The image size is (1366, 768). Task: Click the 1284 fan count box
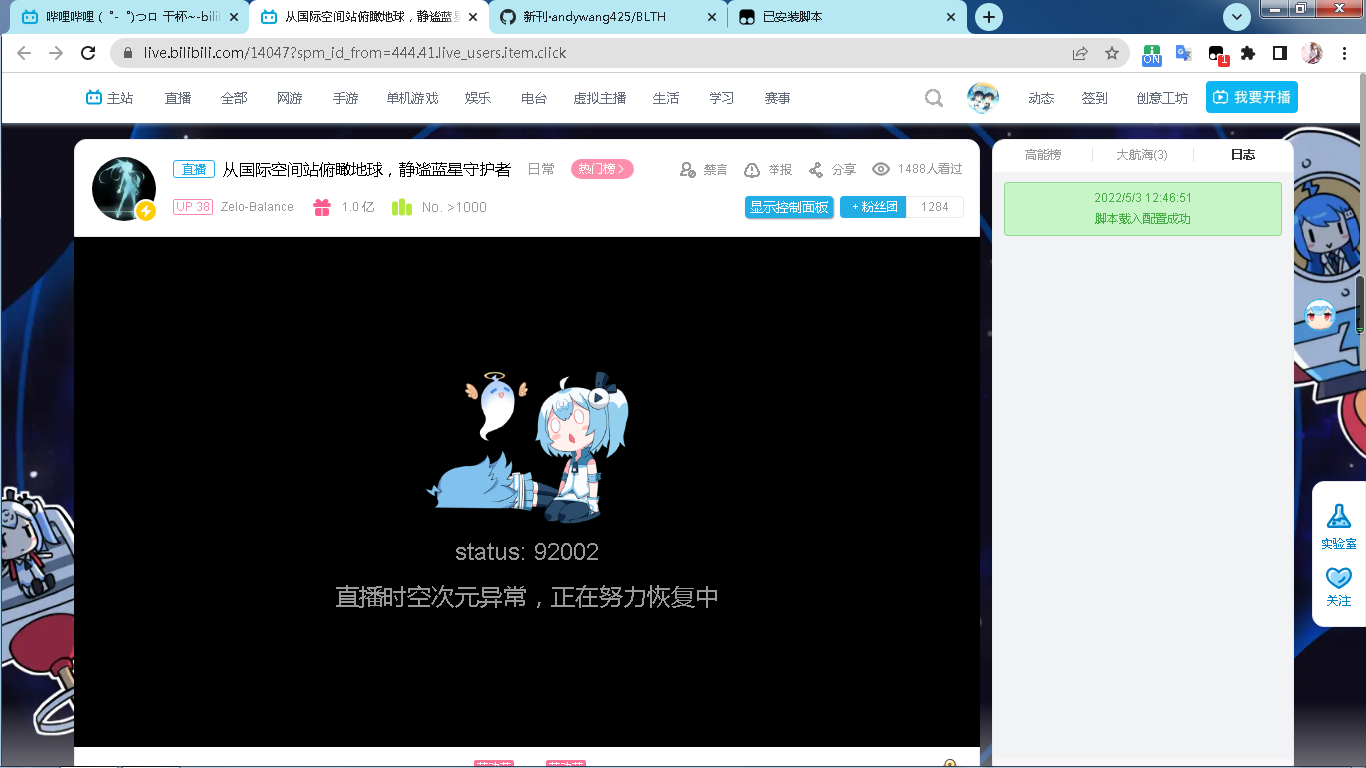point(935,207)
